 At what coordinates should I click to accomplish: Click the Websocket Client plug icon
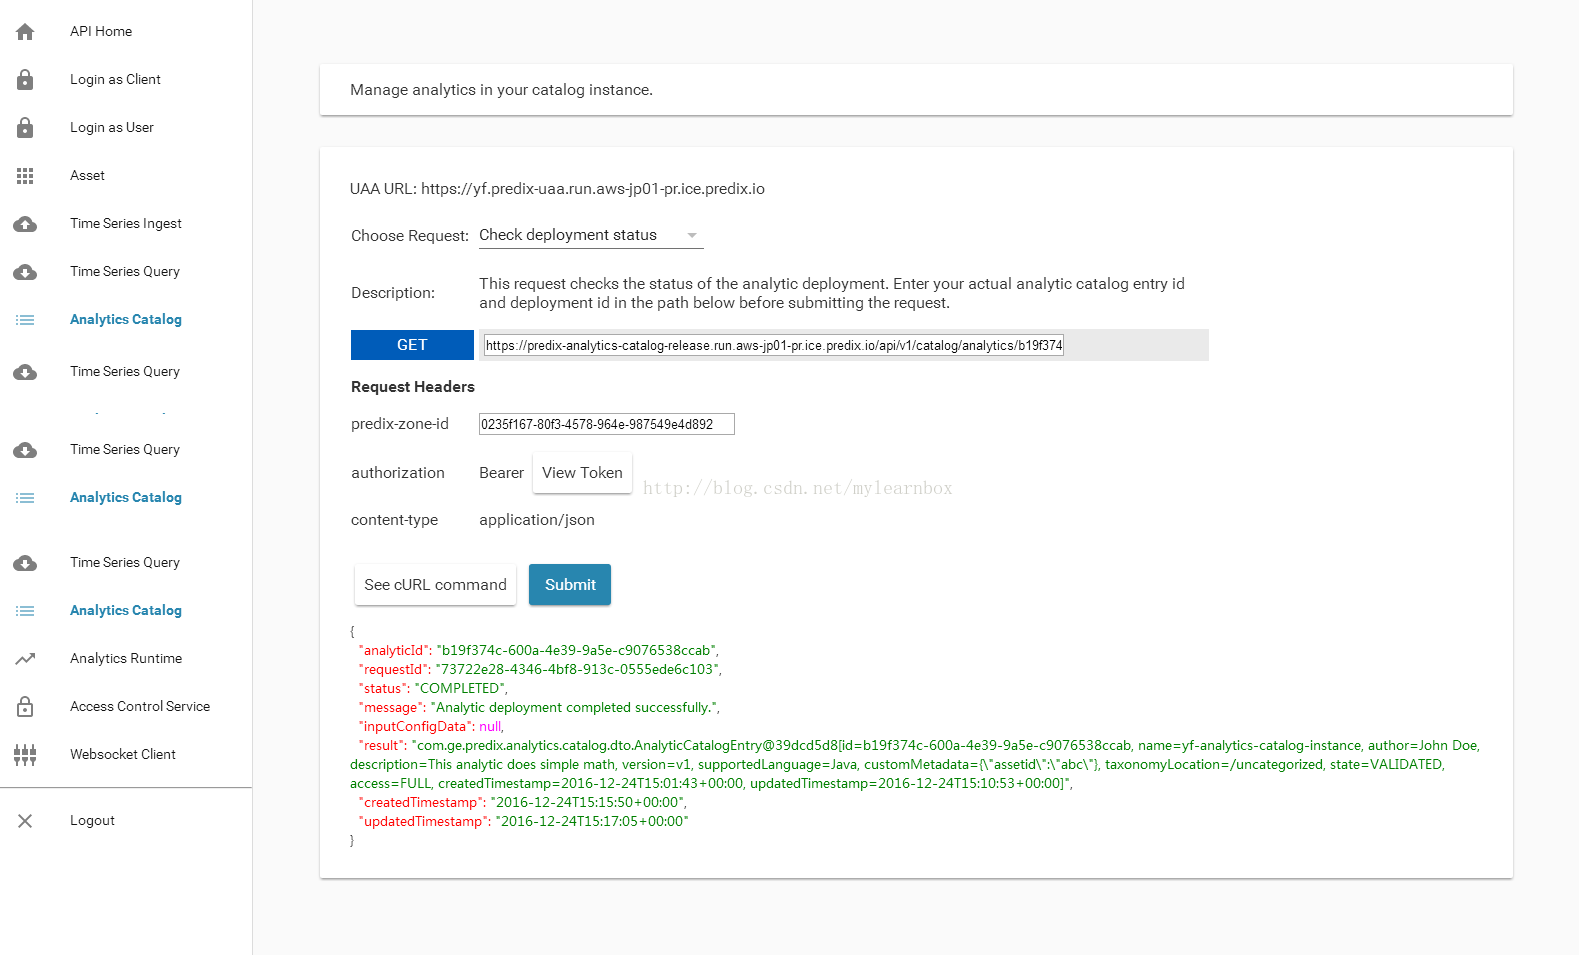25,755
